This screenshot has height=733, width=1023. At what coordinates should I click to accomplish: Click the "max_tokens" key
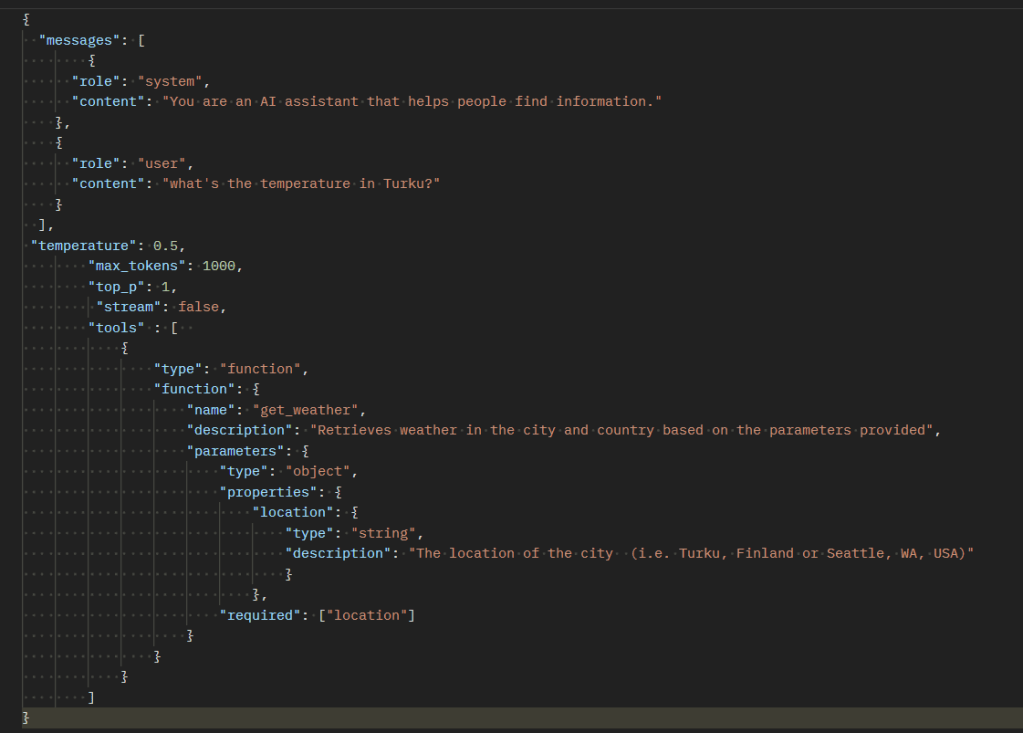[137, 266]
